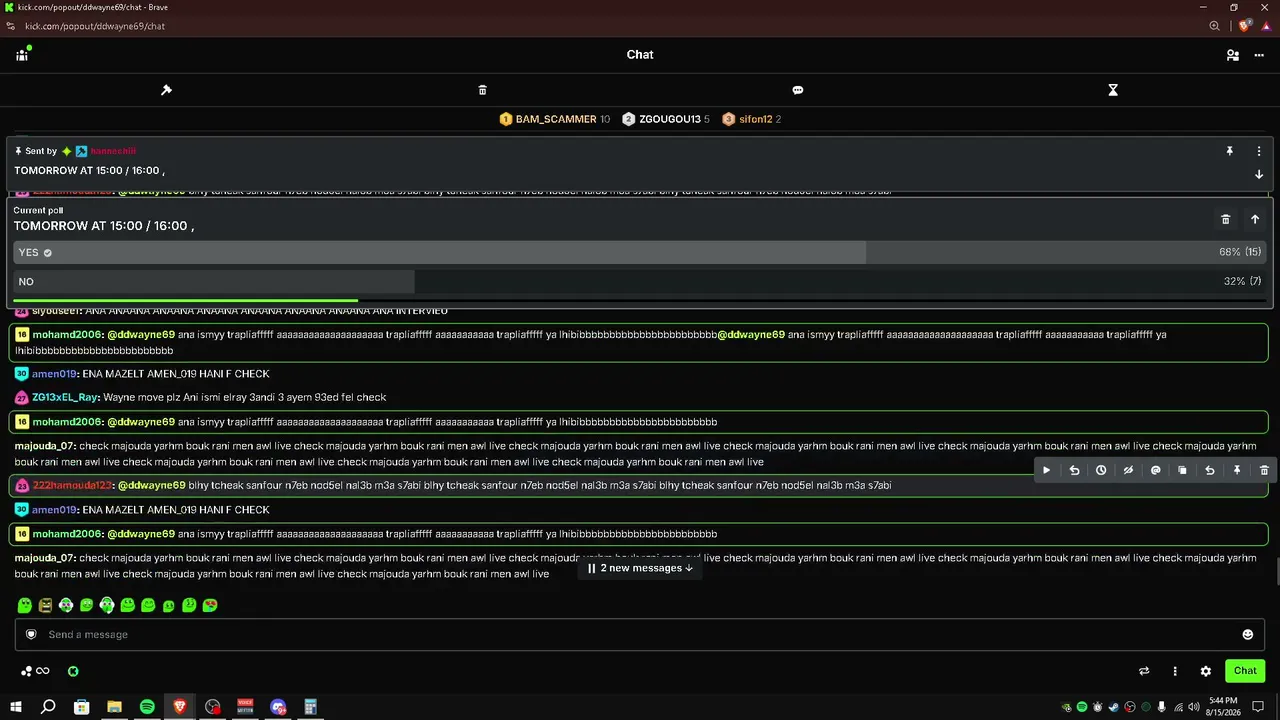Click the heart-eyes green emote
This screenshot has width=1280, height=720.
tap(210, 605)
